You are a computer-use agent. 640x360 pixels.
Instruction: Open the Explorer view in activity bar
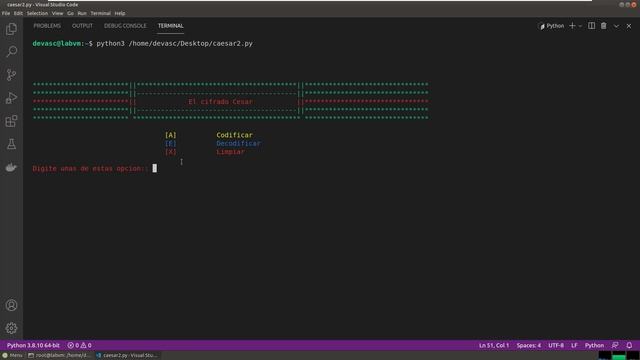pos(11,29)
